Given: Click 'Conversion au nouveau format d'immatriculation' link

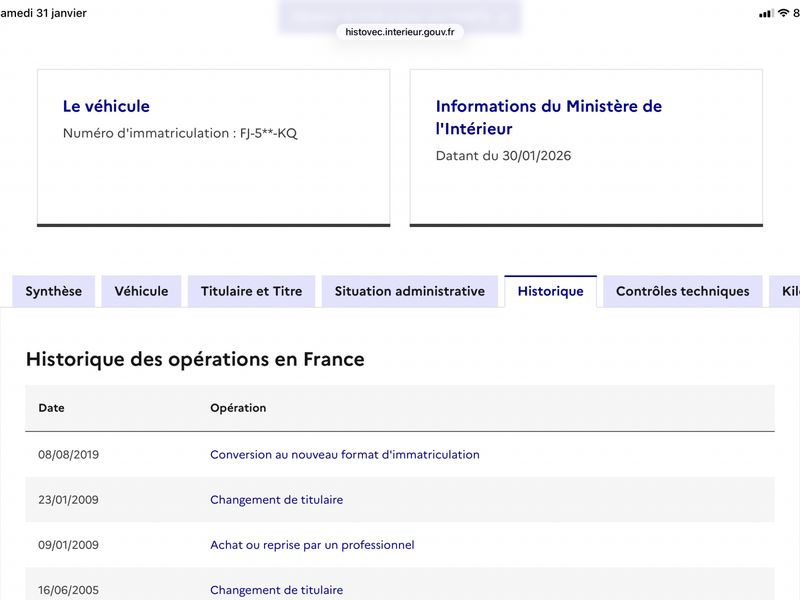Looking at the screenshot, I should (345, 455).
